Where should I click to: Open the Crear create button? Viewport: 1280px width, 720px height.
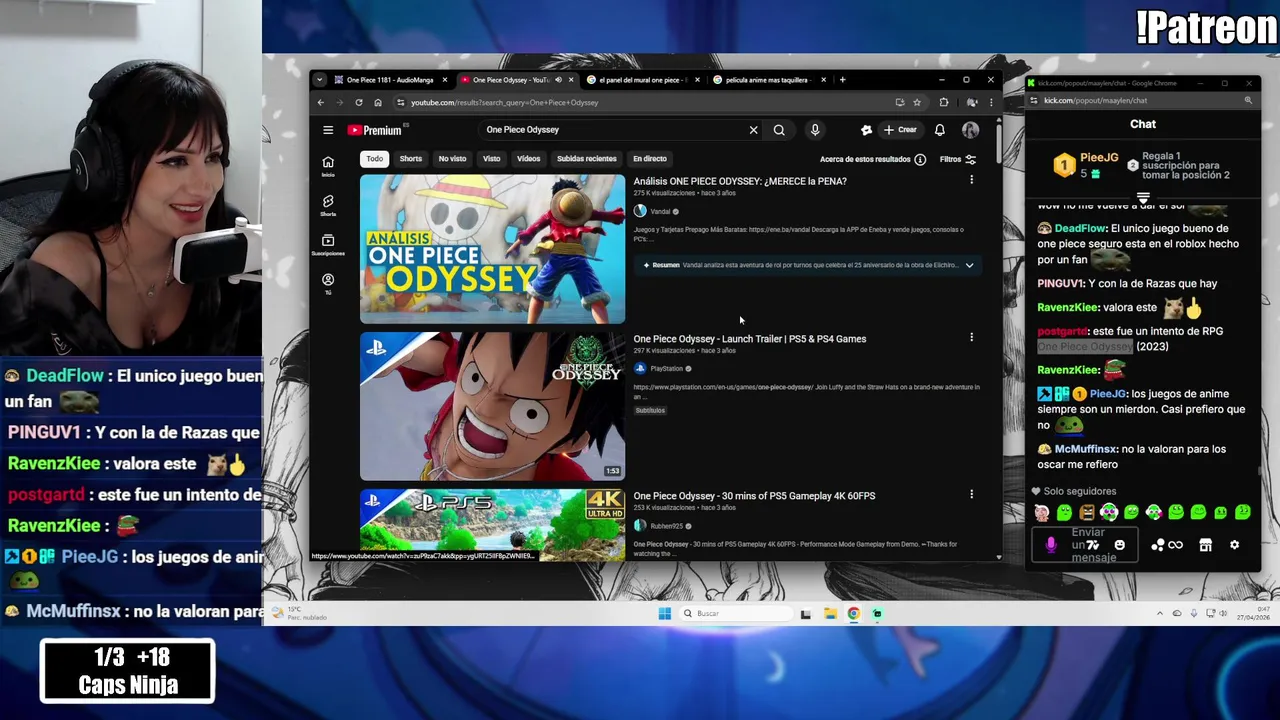pyautogui.click(x=900, y=130)
